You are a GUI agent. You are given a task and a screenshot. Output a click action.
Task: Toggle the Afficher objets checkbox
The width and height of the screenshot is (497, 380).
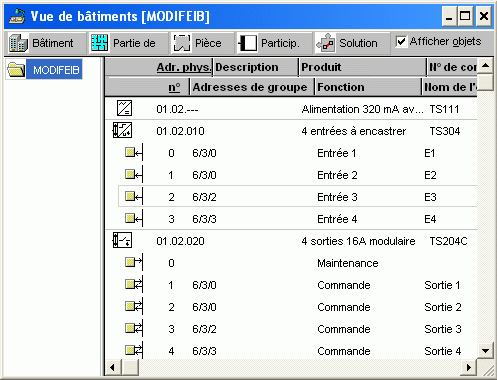(401, 42)
